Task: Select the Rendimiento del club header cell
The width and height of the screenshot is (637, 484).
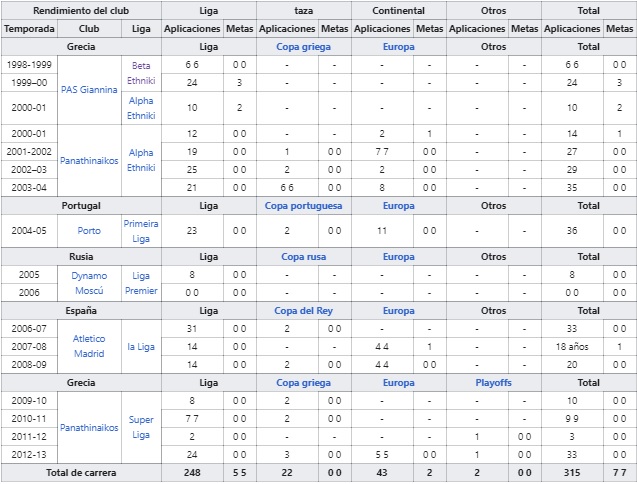Action: tap(81, 10)
